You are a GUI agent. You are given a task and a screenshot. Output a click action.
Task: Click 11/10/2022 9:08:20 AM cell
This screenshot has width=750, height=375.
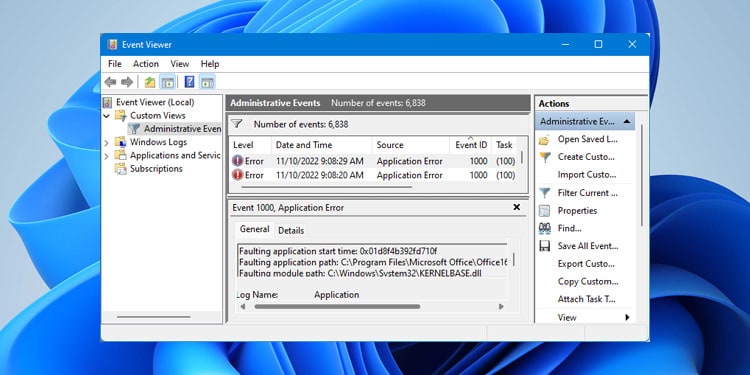(320, 175)
